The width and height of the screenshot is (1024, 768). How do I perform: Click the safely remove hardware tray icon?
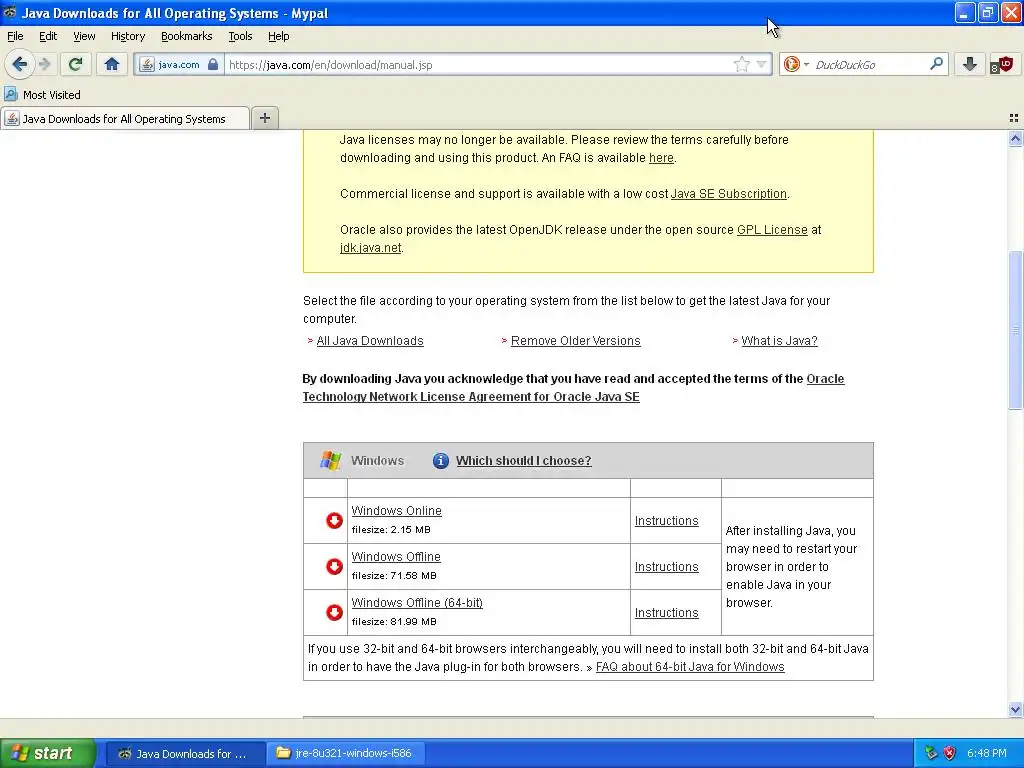pos(931,754)
